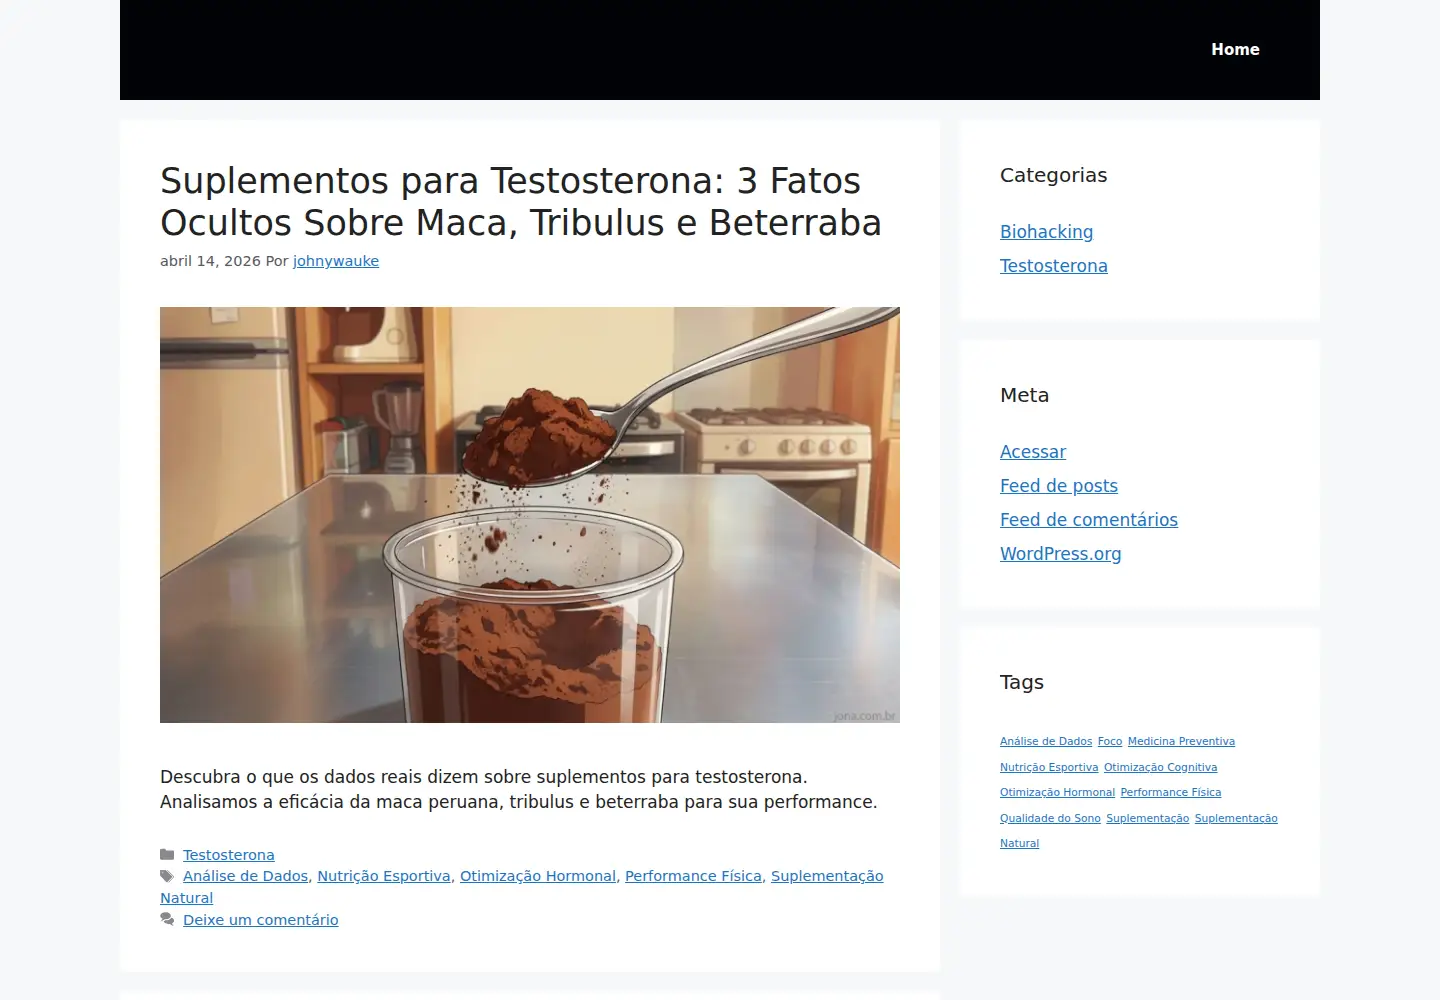Open Testosterona category in the sidebar Categorias
Image resolution: width=1440 pixels, height=1000 pixels.
[x=1054, y=266]
